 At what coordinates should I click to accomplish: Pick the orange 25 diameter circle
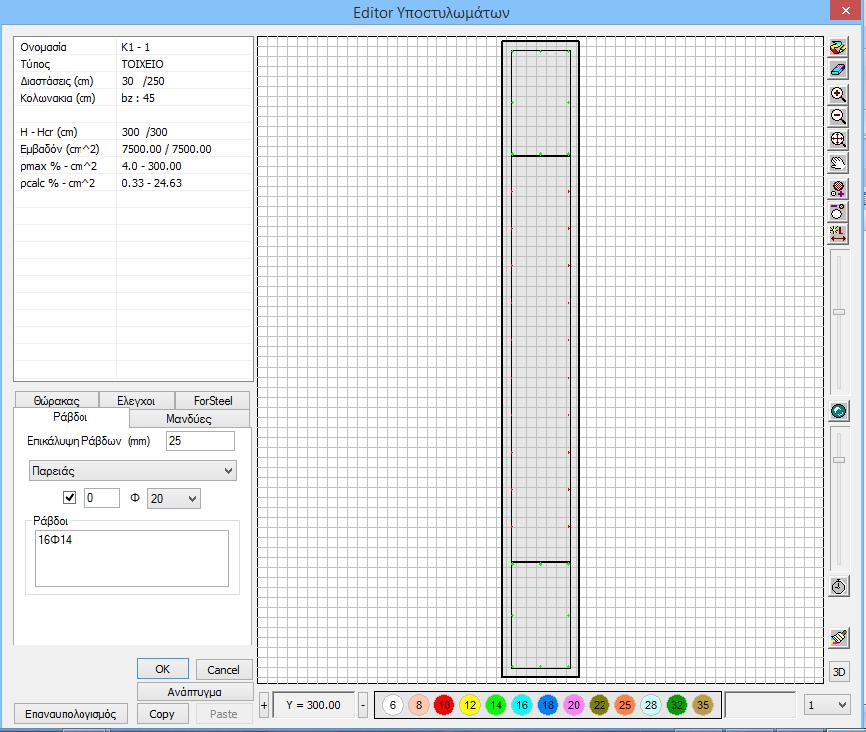pos(625,705)
